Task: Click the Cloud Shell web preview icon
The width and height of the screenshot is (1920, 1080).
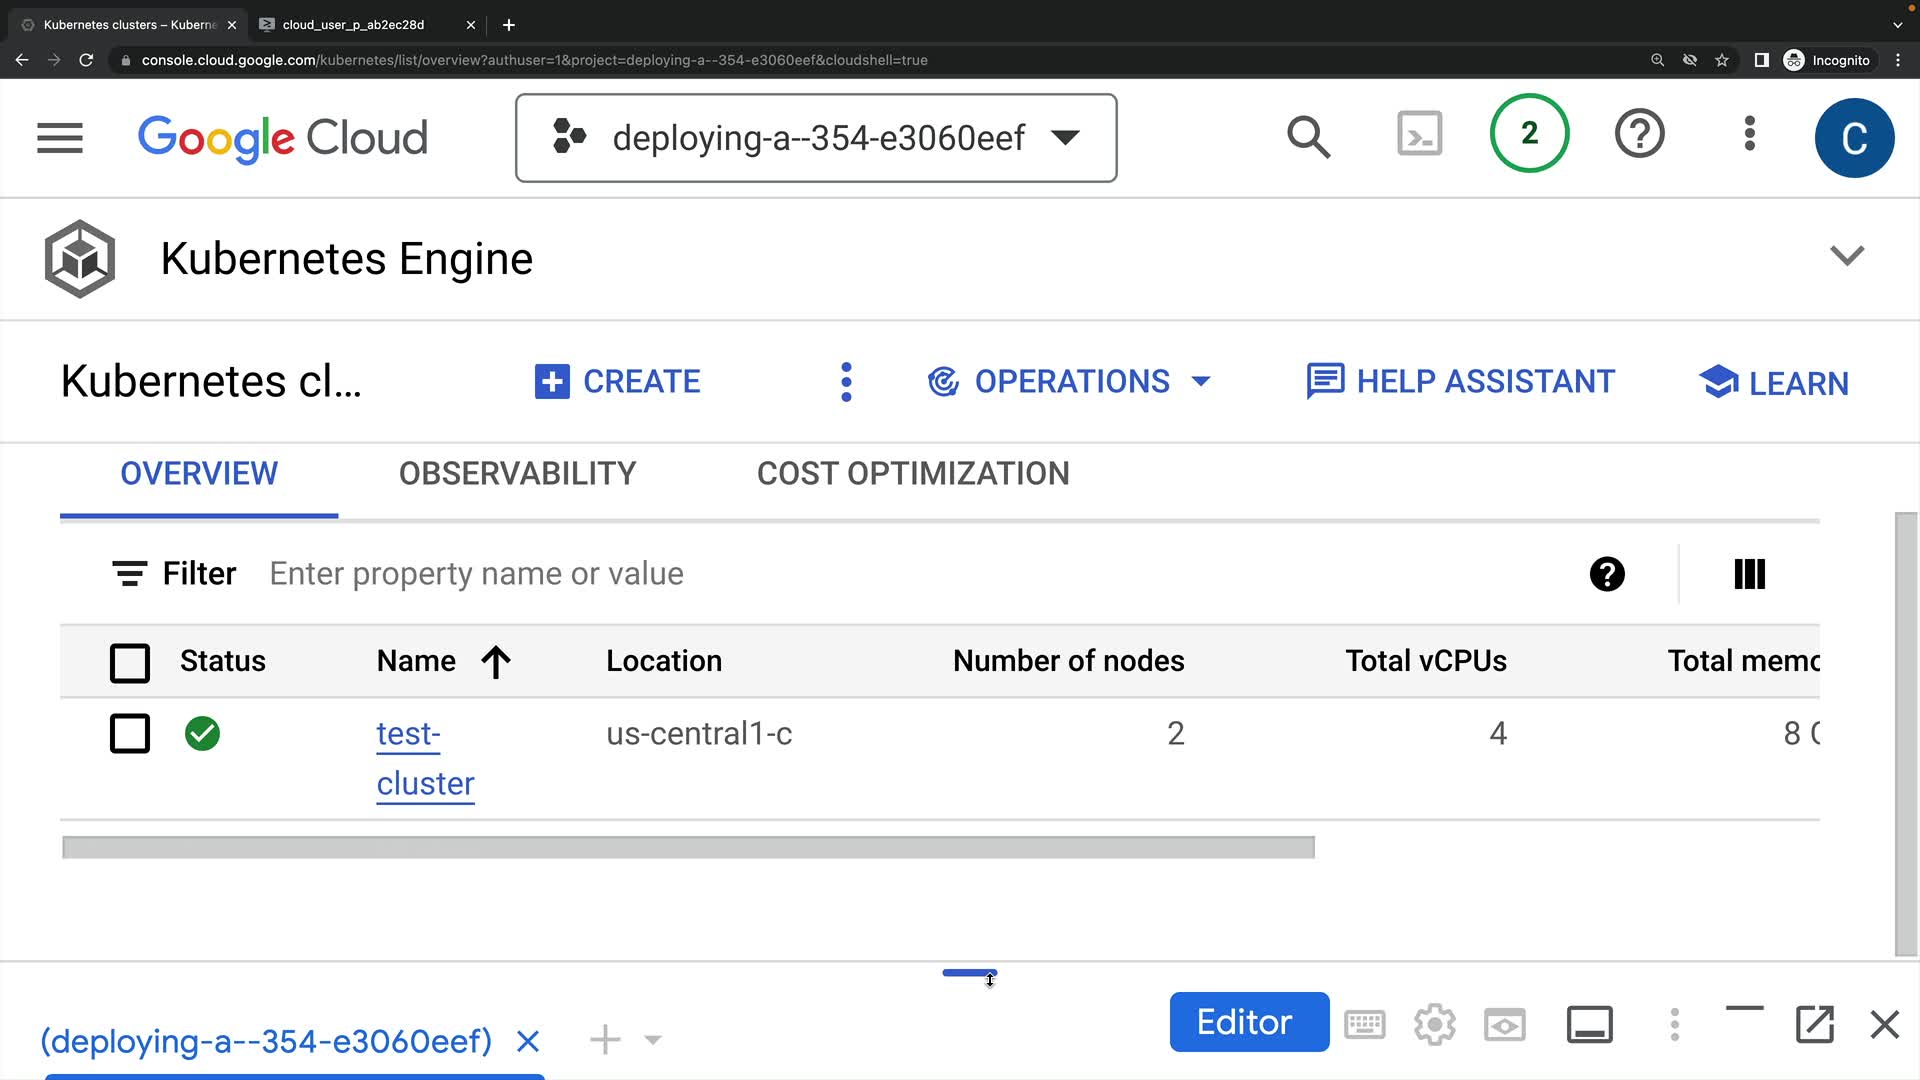Action: point(1504,1025)
